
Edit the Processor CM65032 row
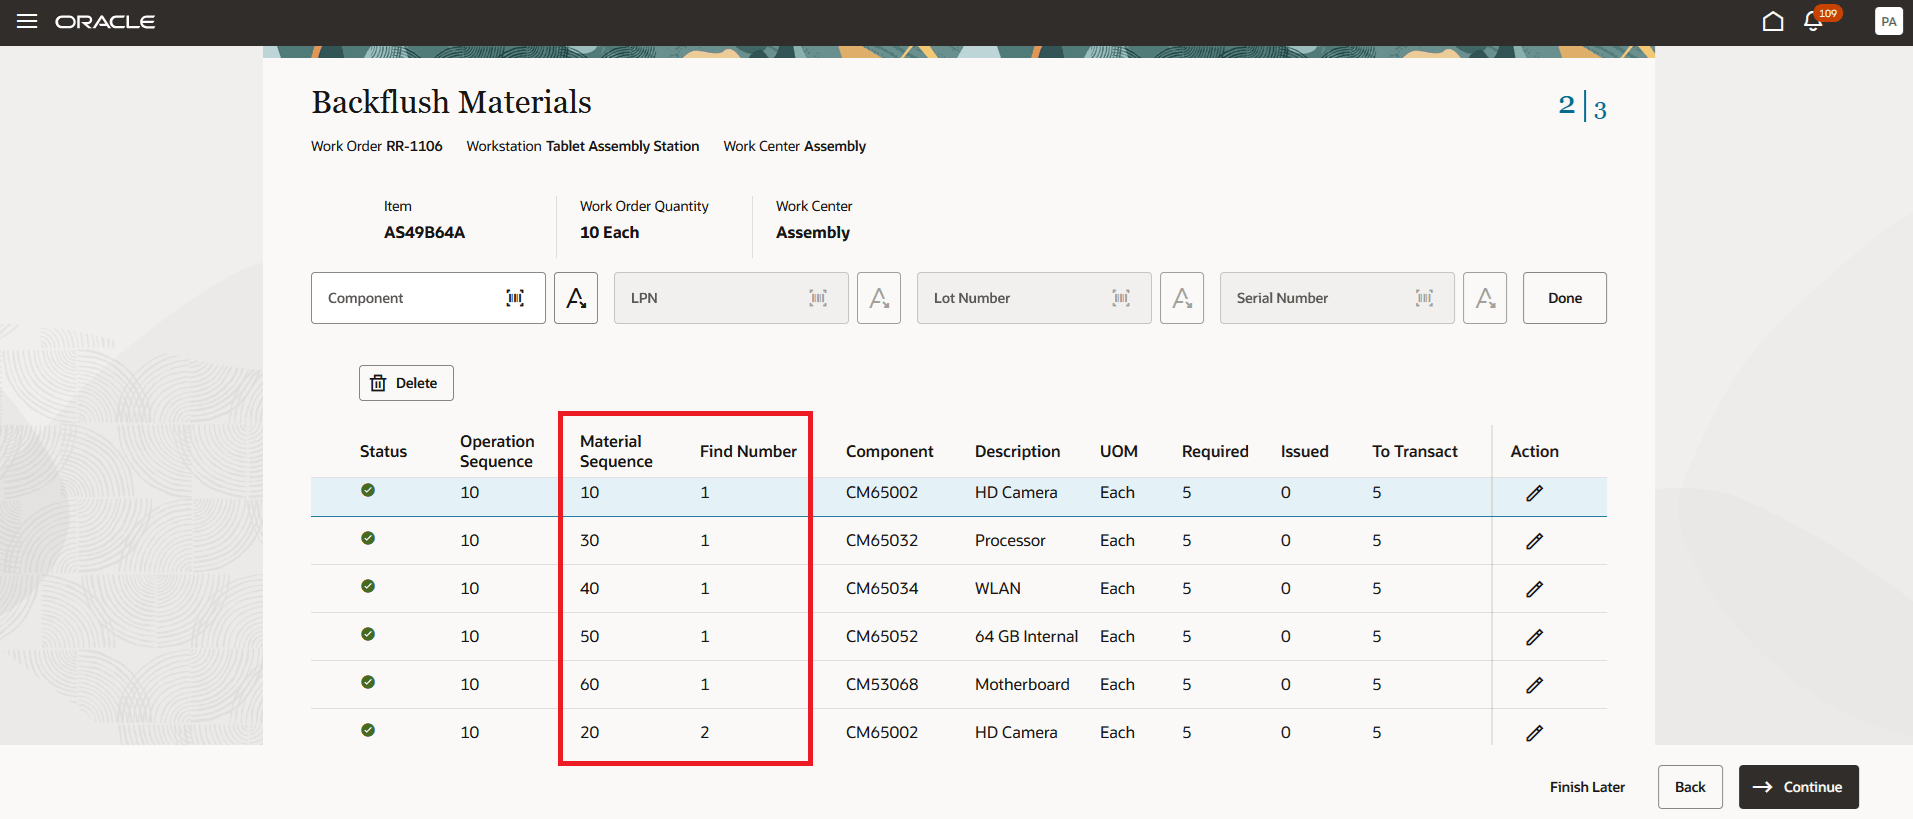point(1535,541)
